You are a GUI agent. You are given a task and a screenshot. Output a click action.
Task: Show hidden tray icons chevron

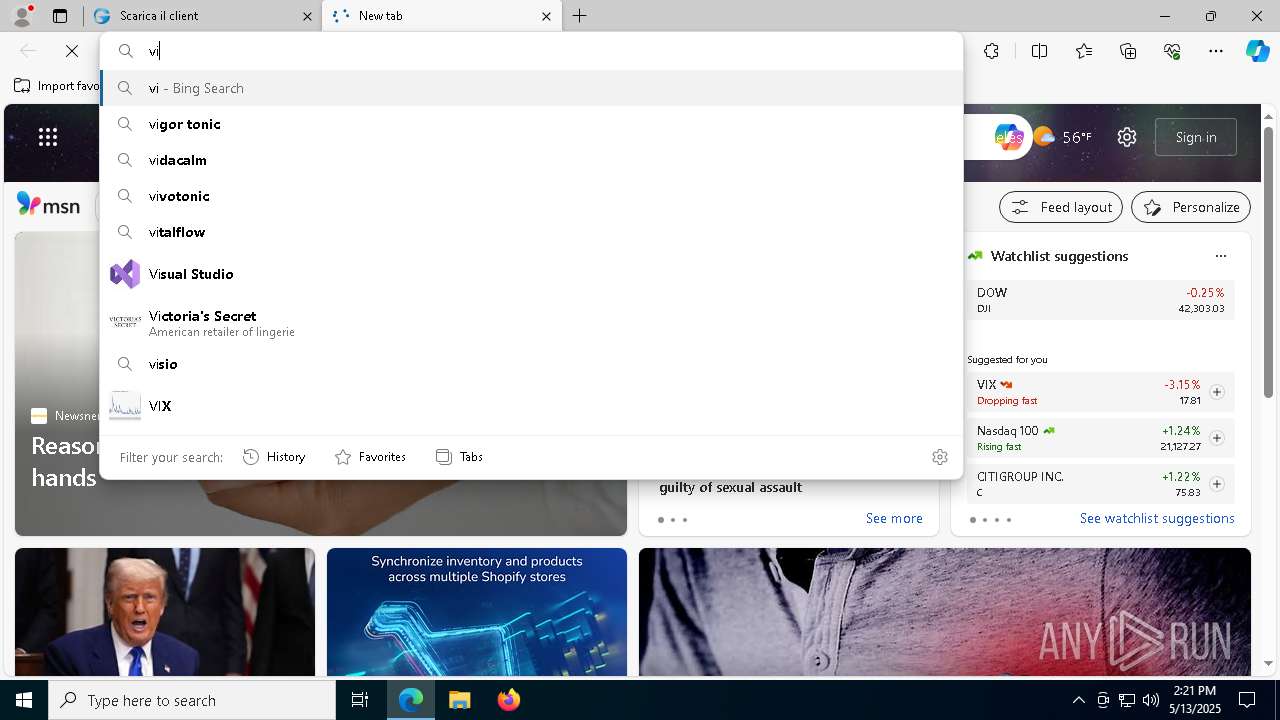click(1078, 700)
